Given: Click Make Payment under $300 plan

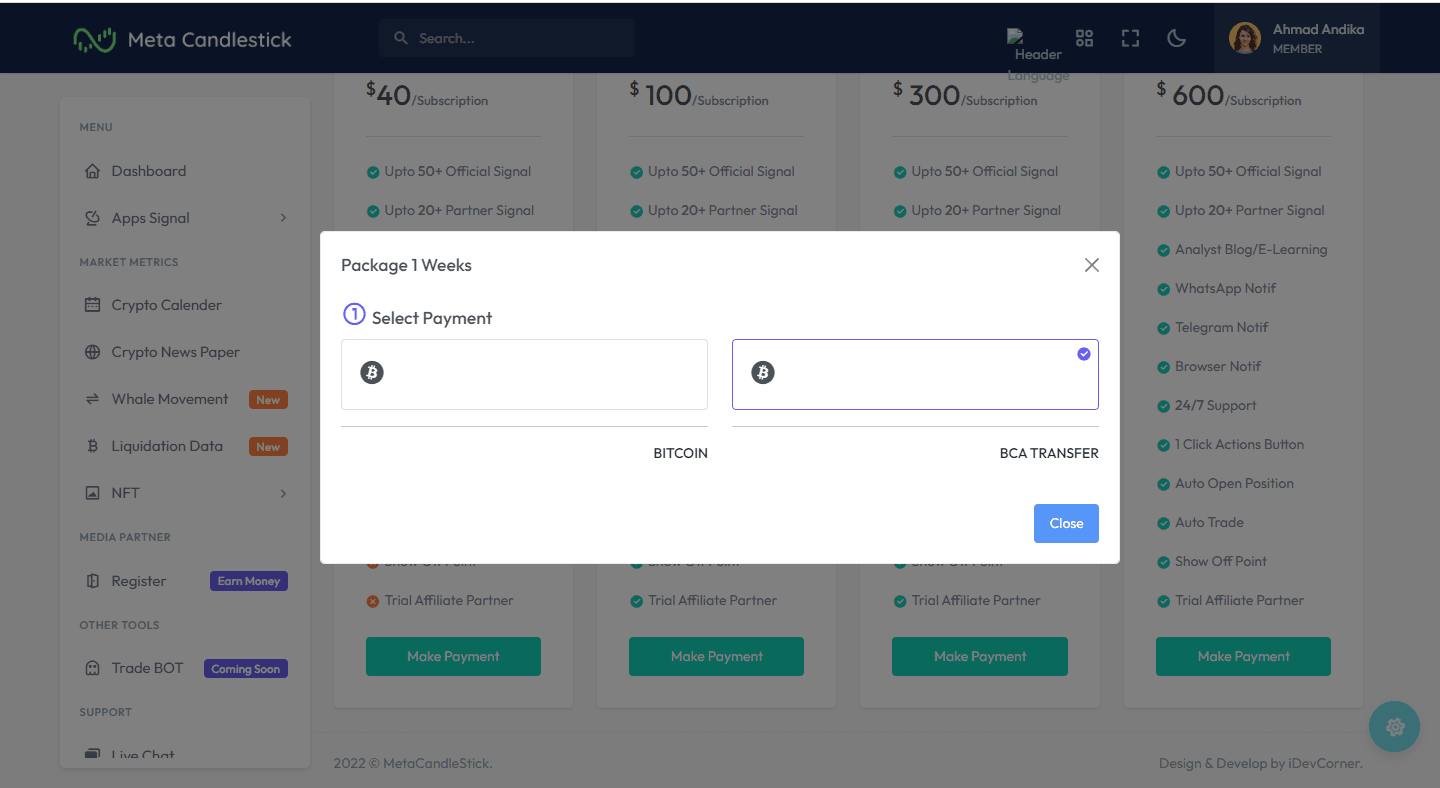Looking at the screenshot, I should pos(980,656).
